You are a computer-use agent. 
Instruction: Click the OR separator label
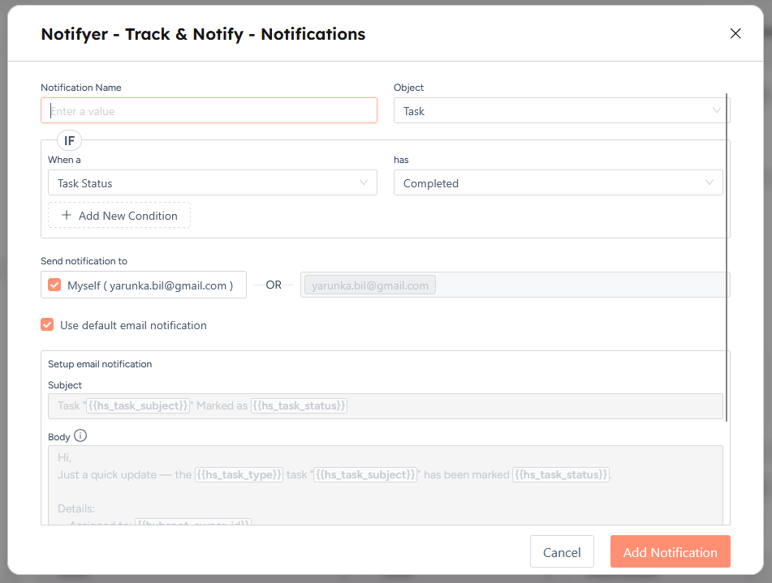pos(273,285)
